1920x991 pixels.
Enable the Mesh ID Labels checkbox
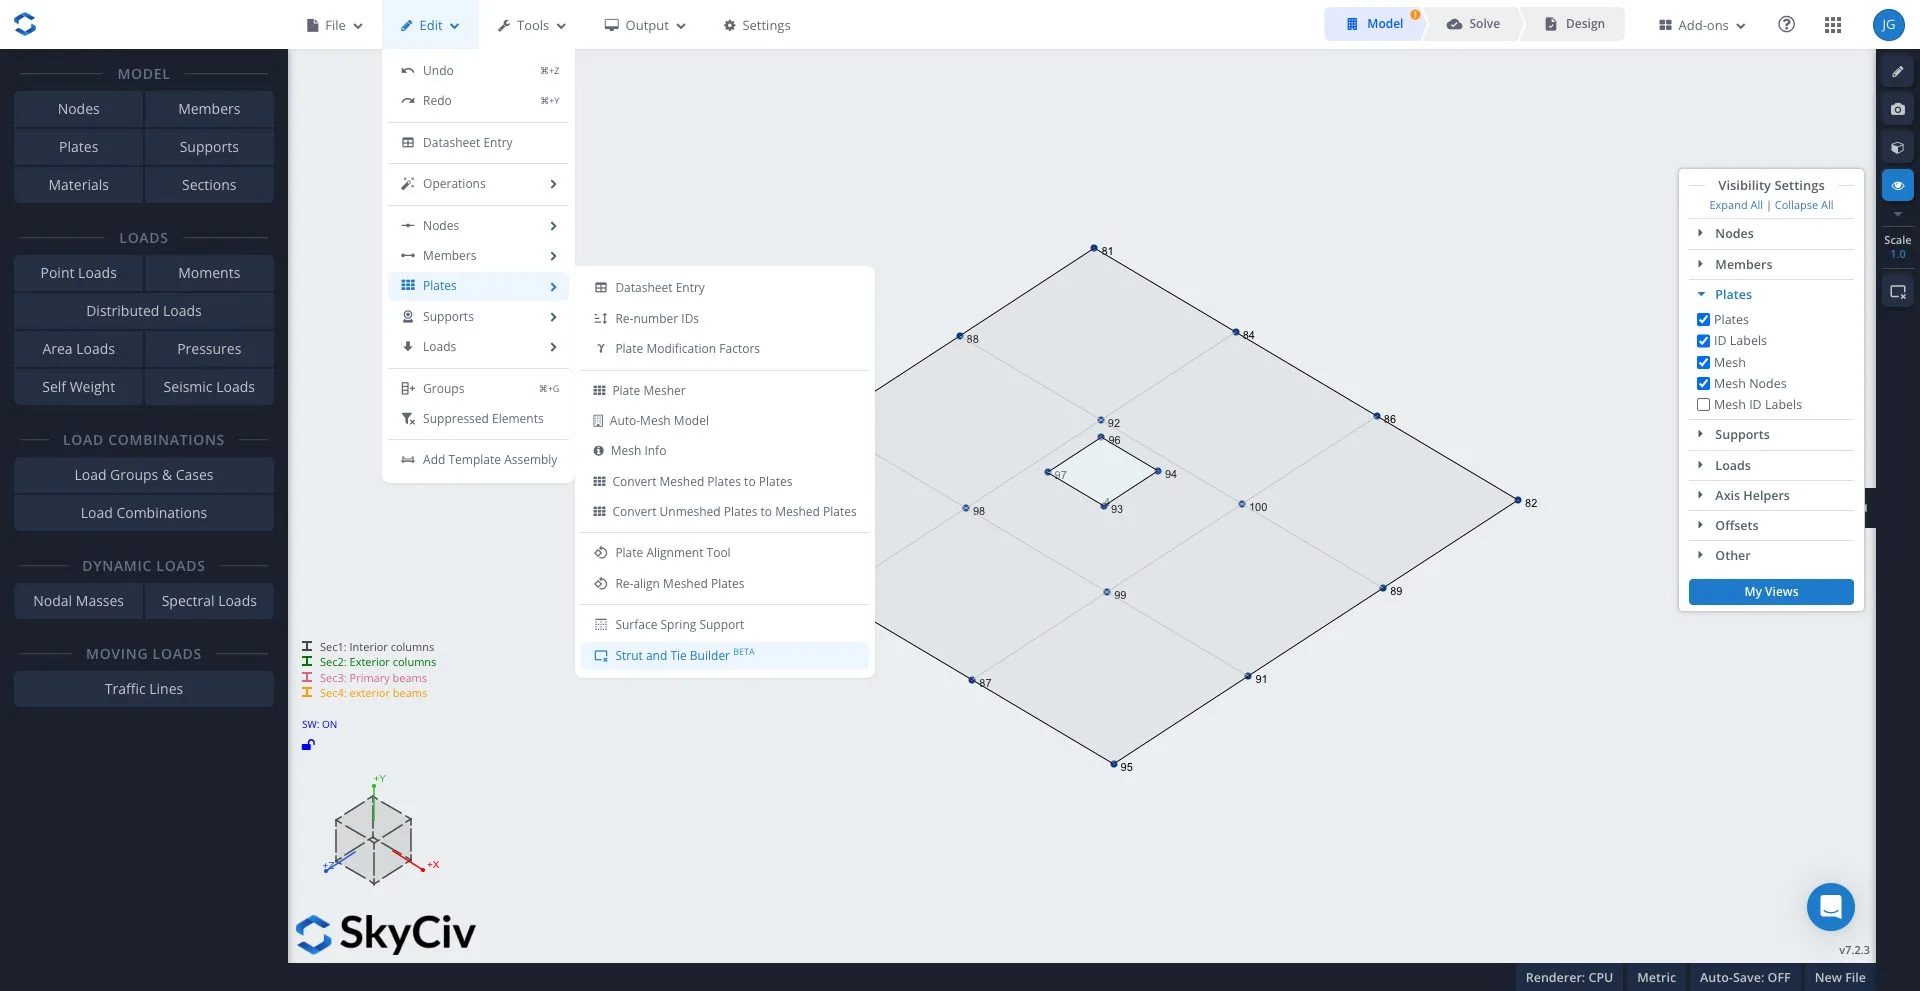[1703, 405]
